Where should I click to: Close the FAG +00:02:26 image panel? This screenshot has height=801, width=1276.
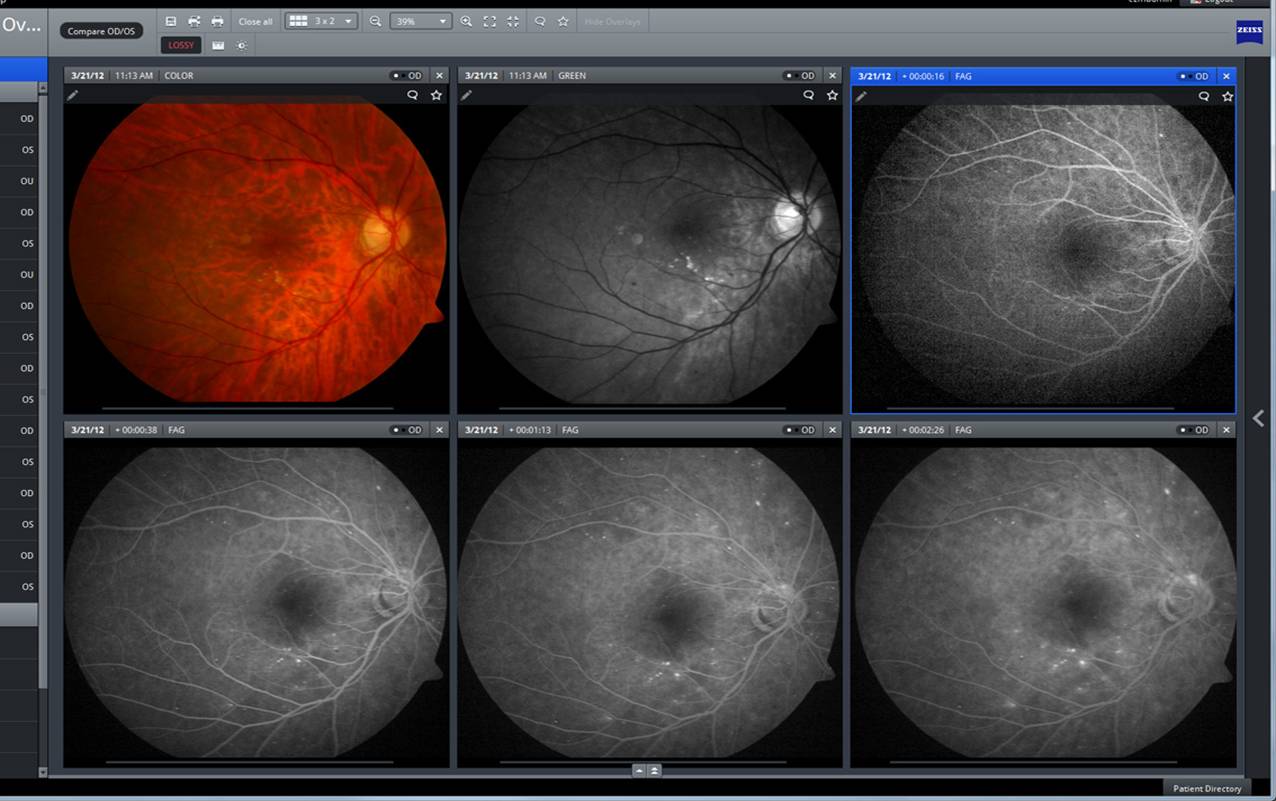(x=1227, y=430)
